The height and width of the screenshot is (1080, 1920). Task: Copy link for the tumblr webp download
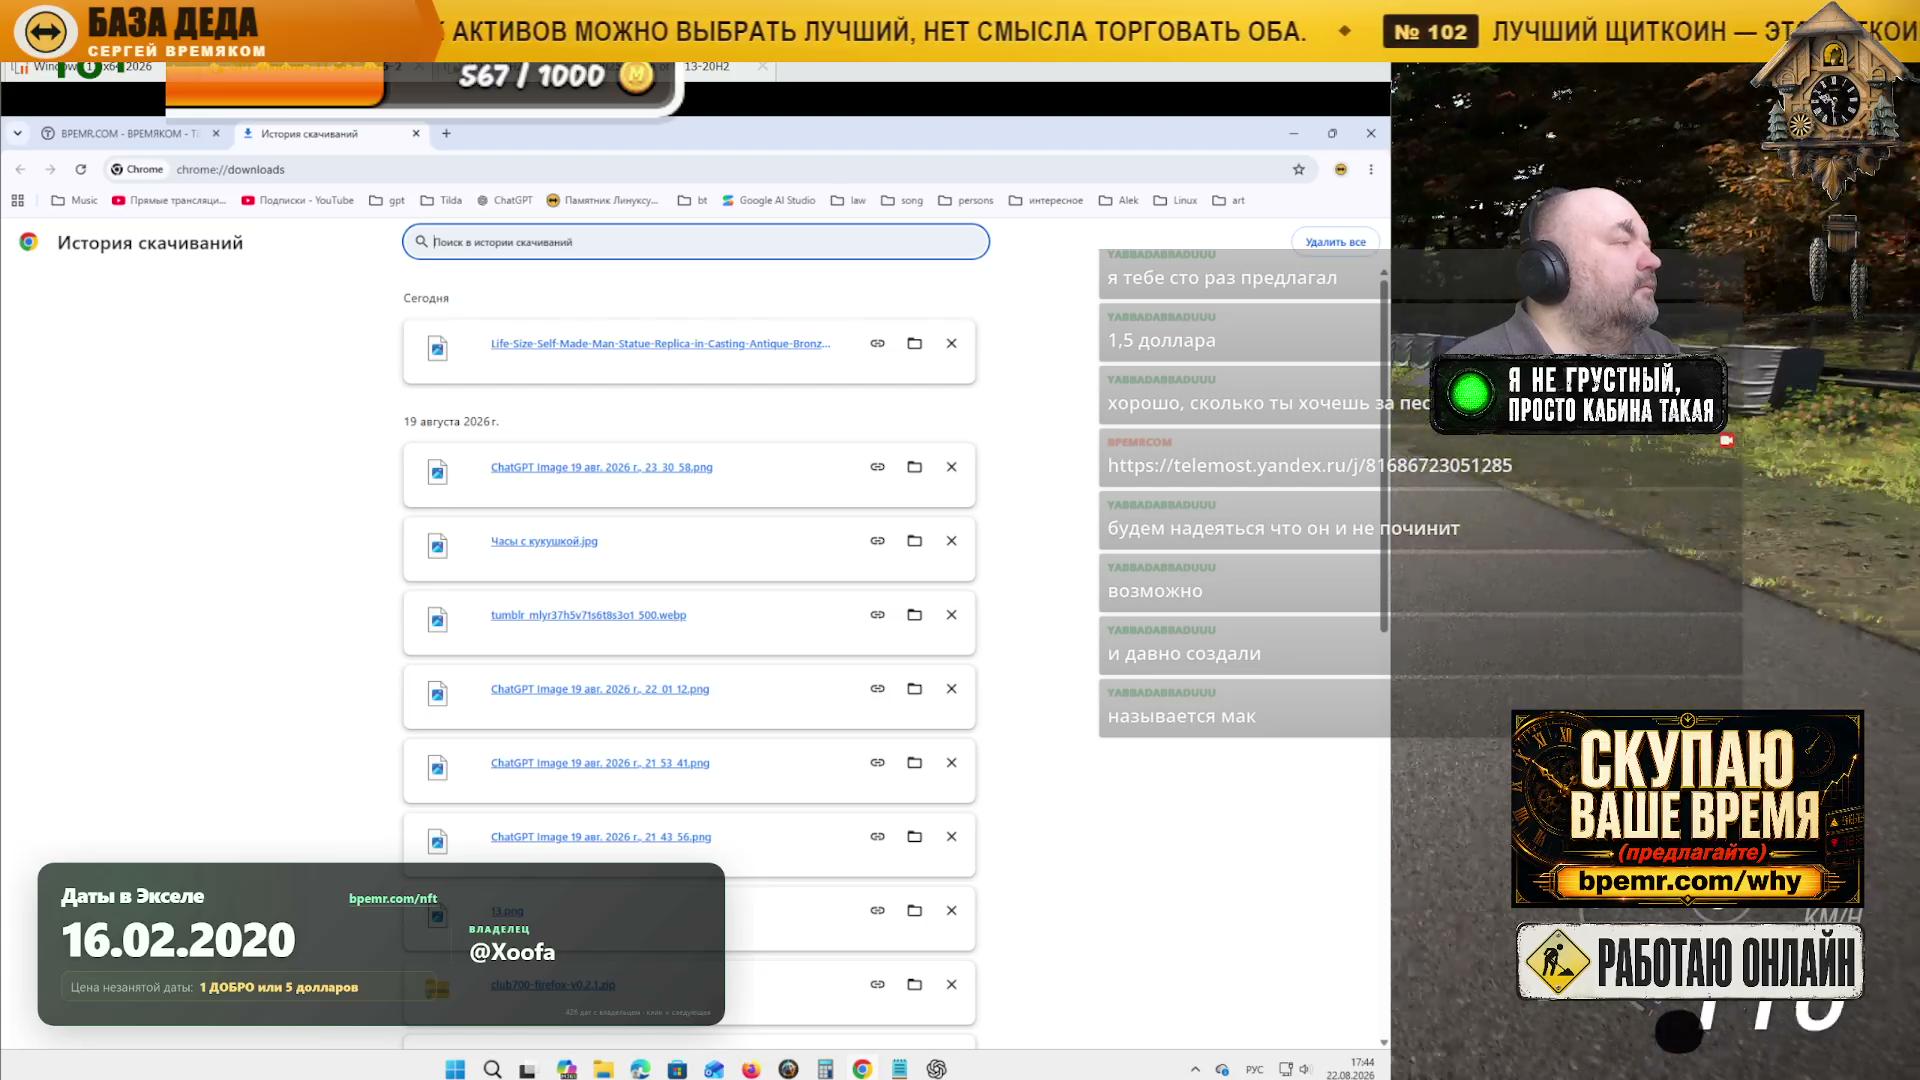pyautogui.click(x=877, y=615)
